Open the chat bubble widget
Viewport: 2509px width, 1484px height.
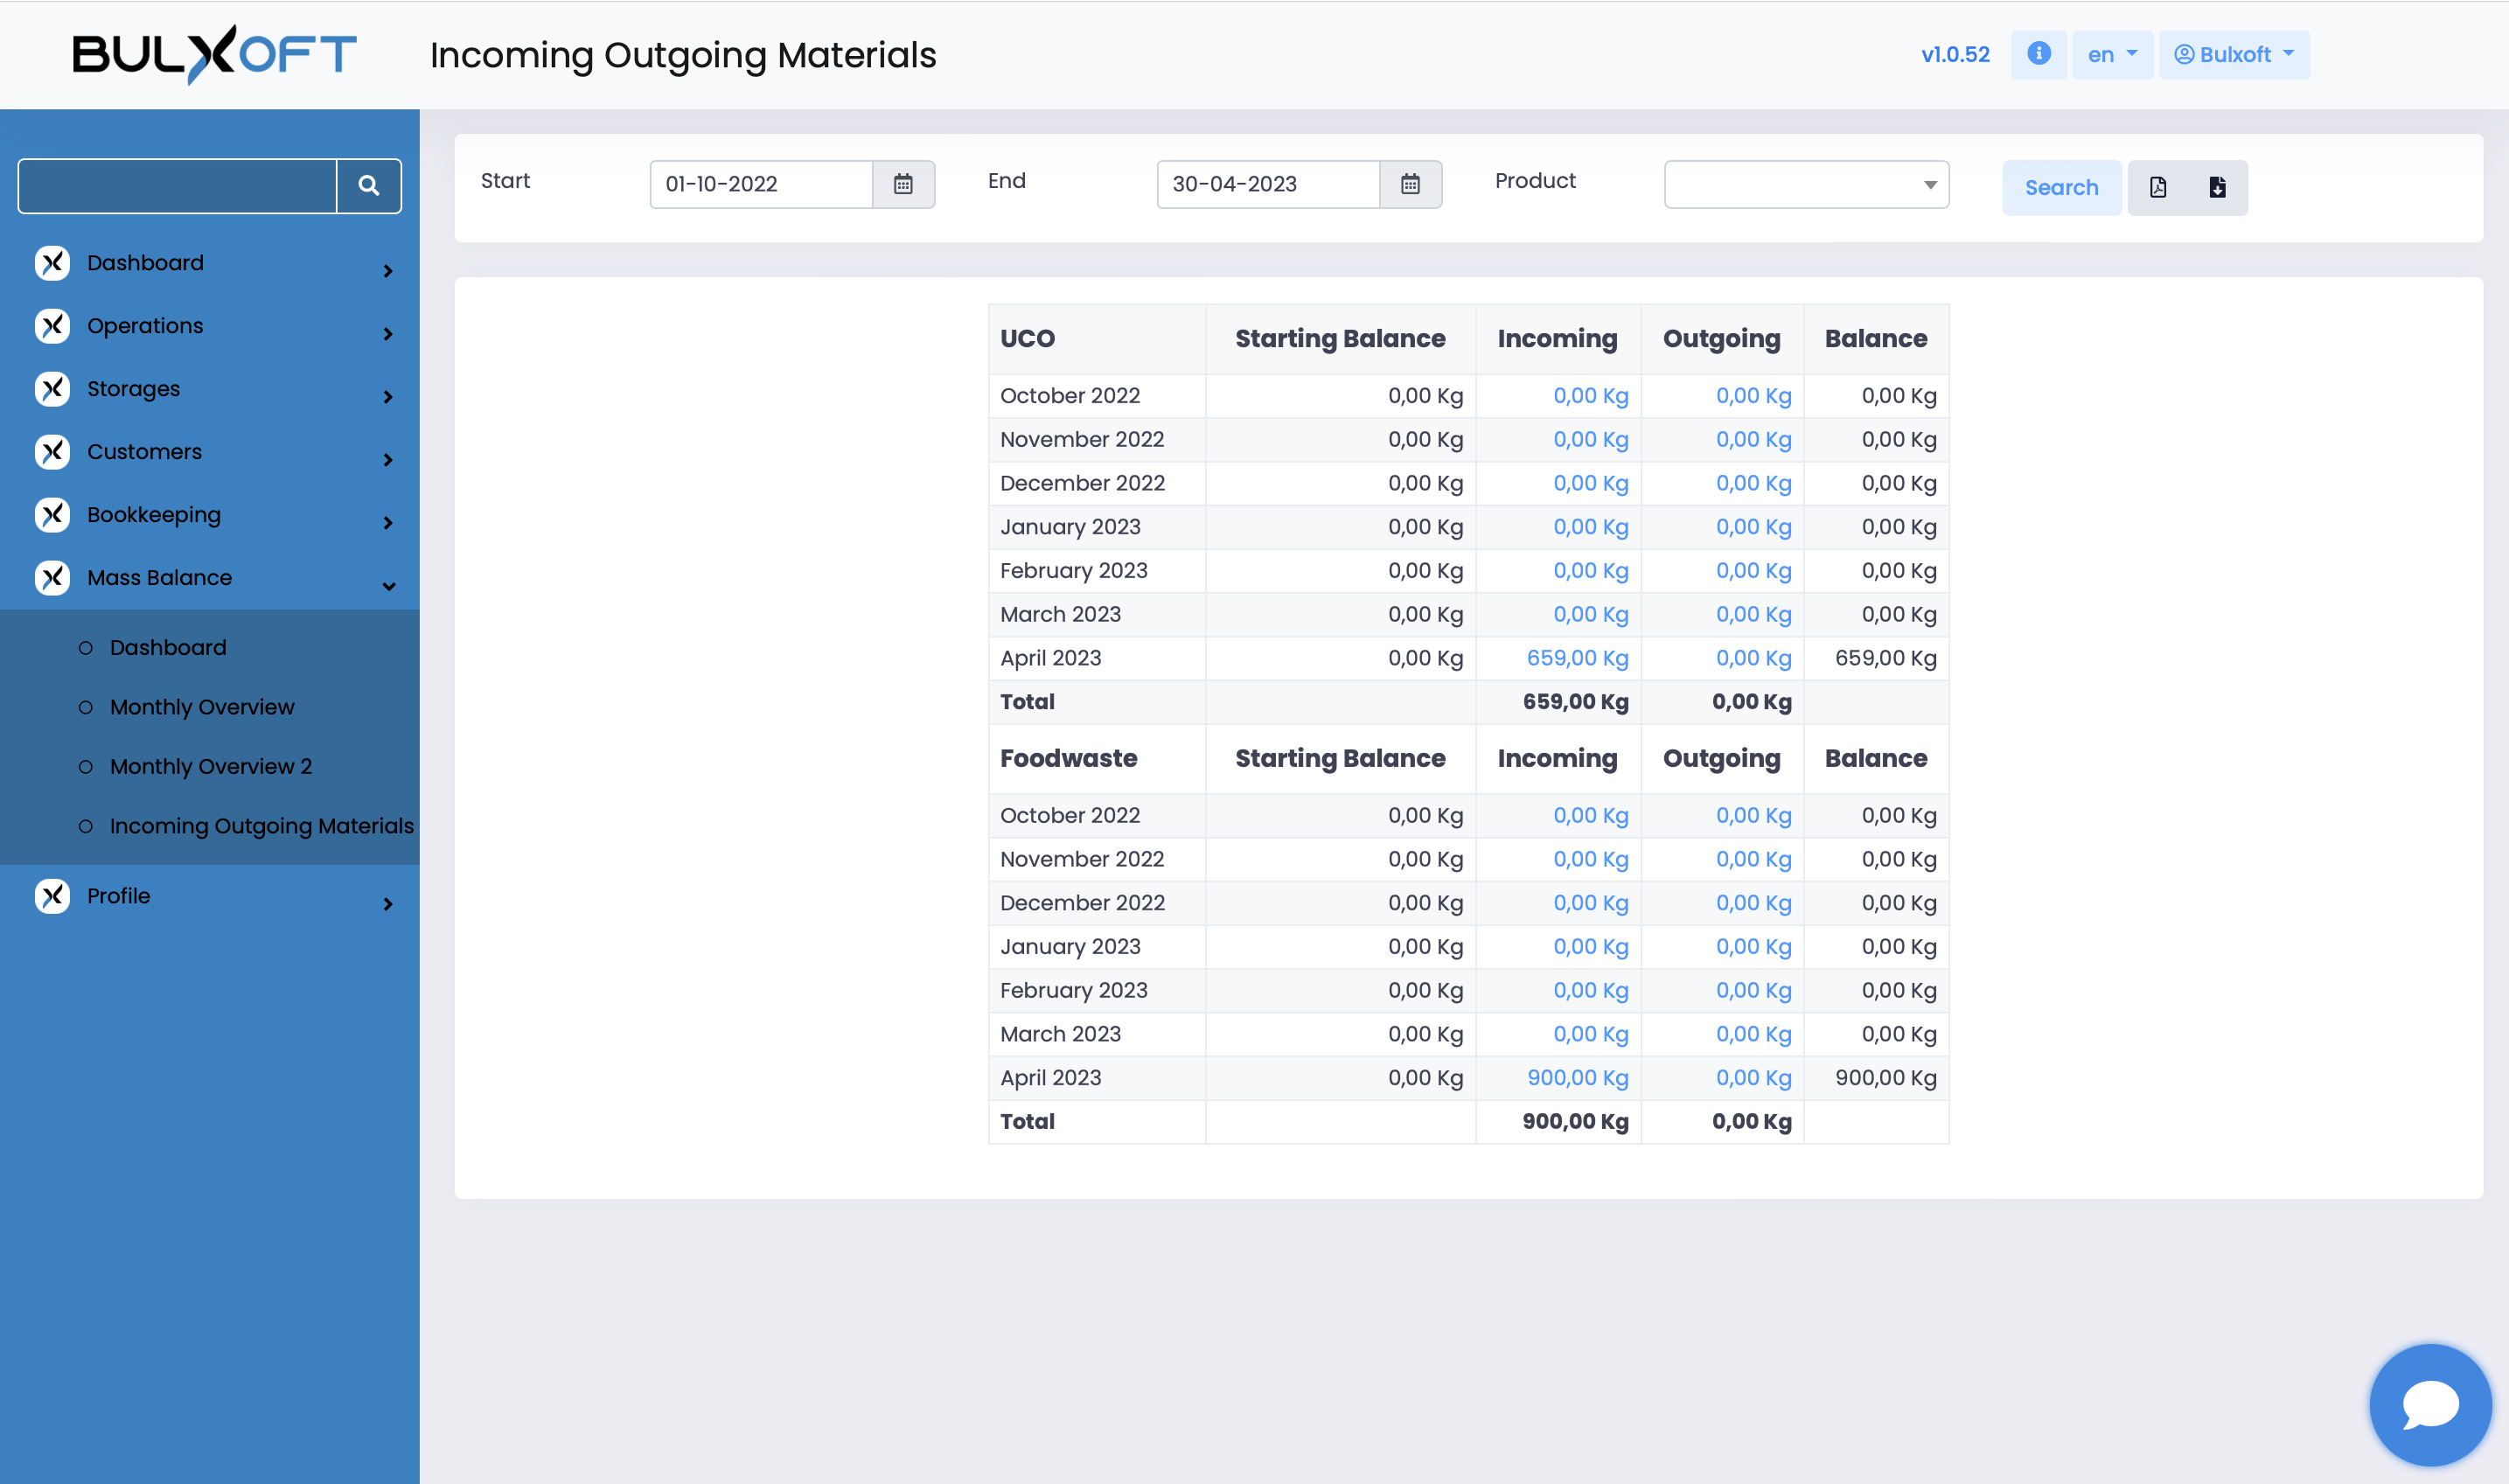(2429, 1404)
